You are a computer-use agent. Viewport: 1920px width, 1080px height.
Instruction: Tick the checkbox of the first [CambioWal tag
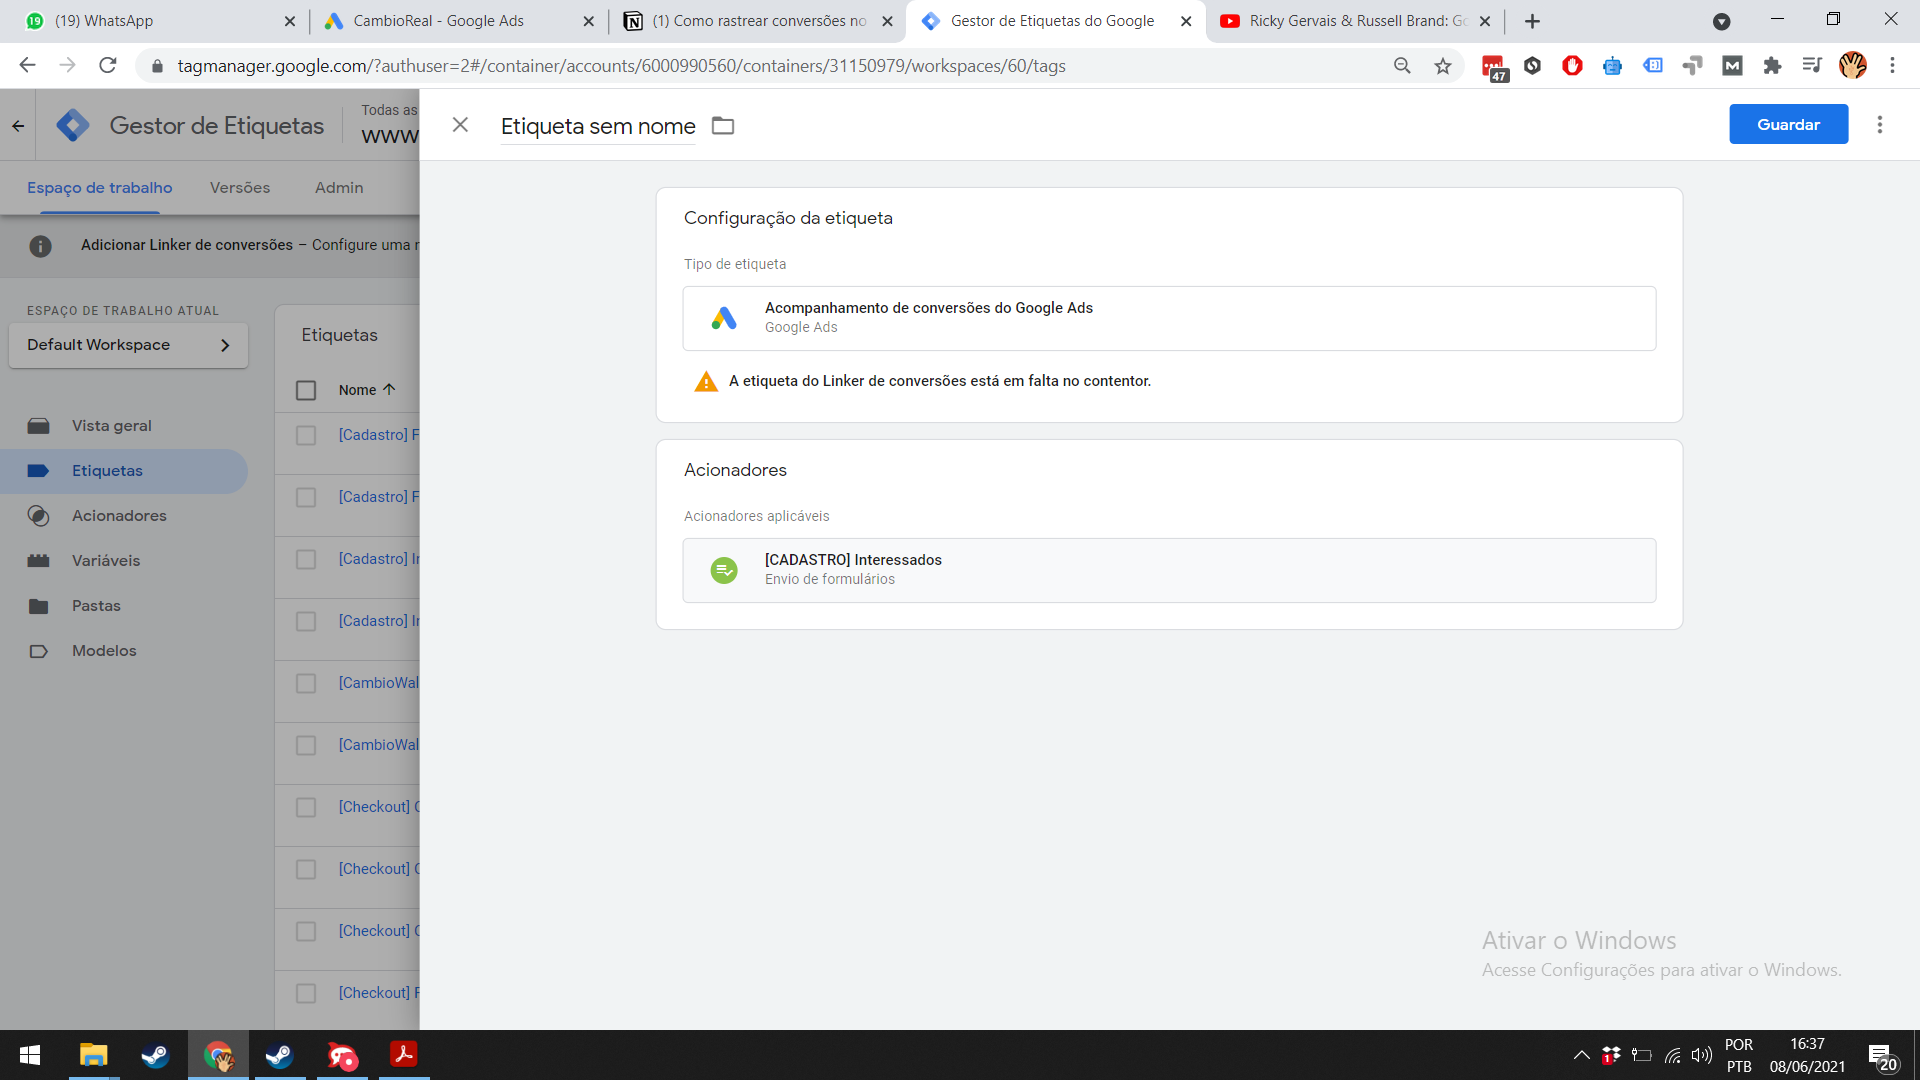pos(306,683)
